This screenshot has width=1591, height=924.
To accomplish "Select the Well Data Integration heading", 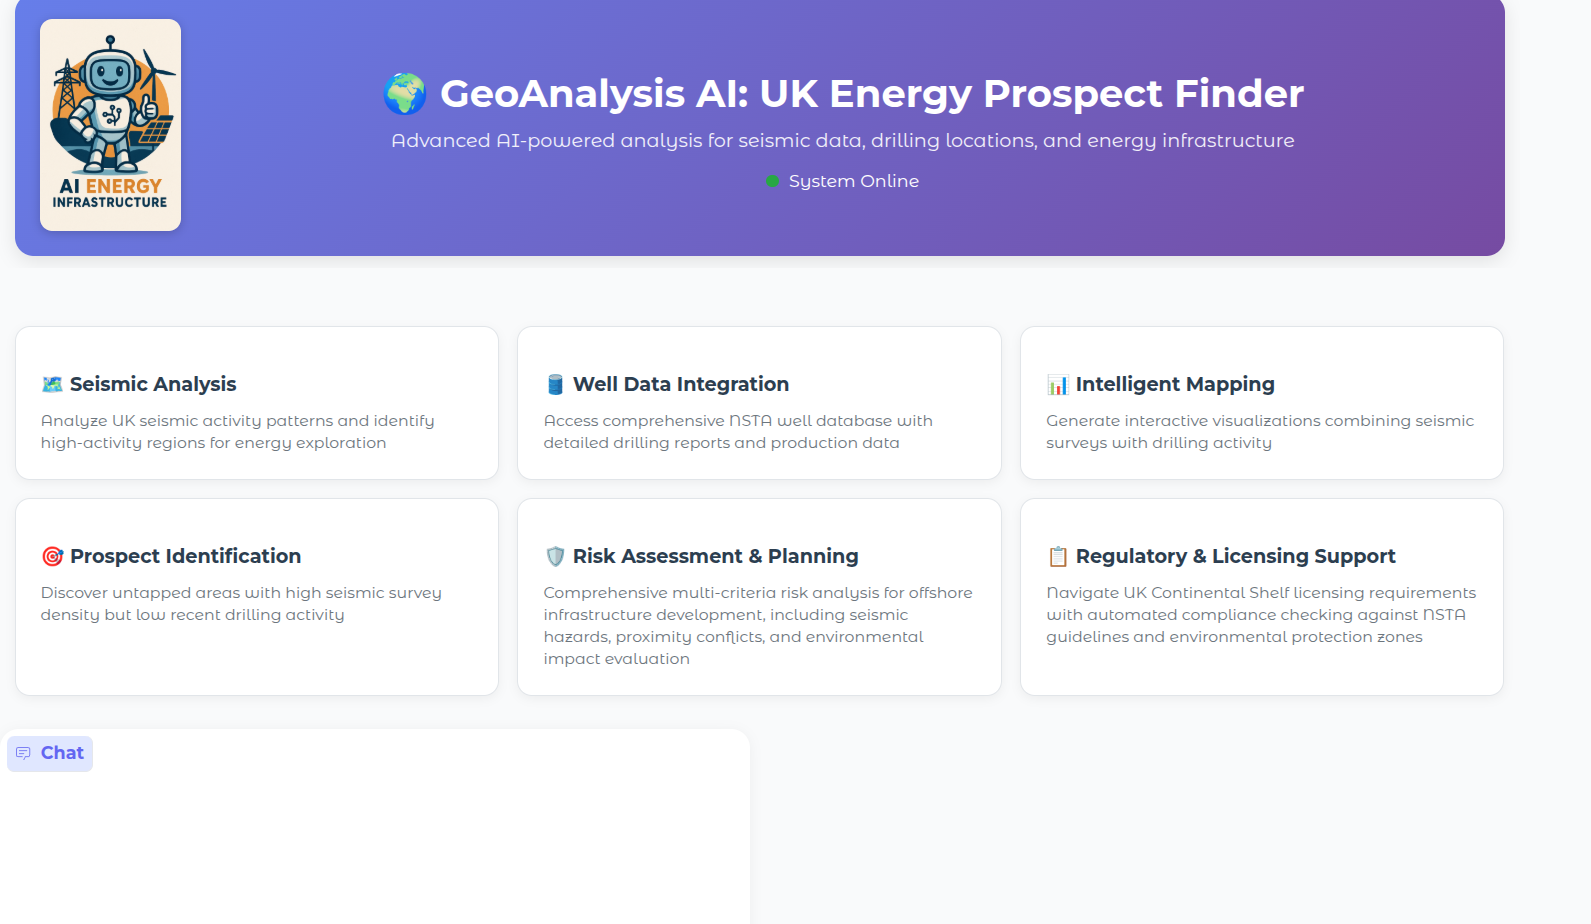I will 680,384.
